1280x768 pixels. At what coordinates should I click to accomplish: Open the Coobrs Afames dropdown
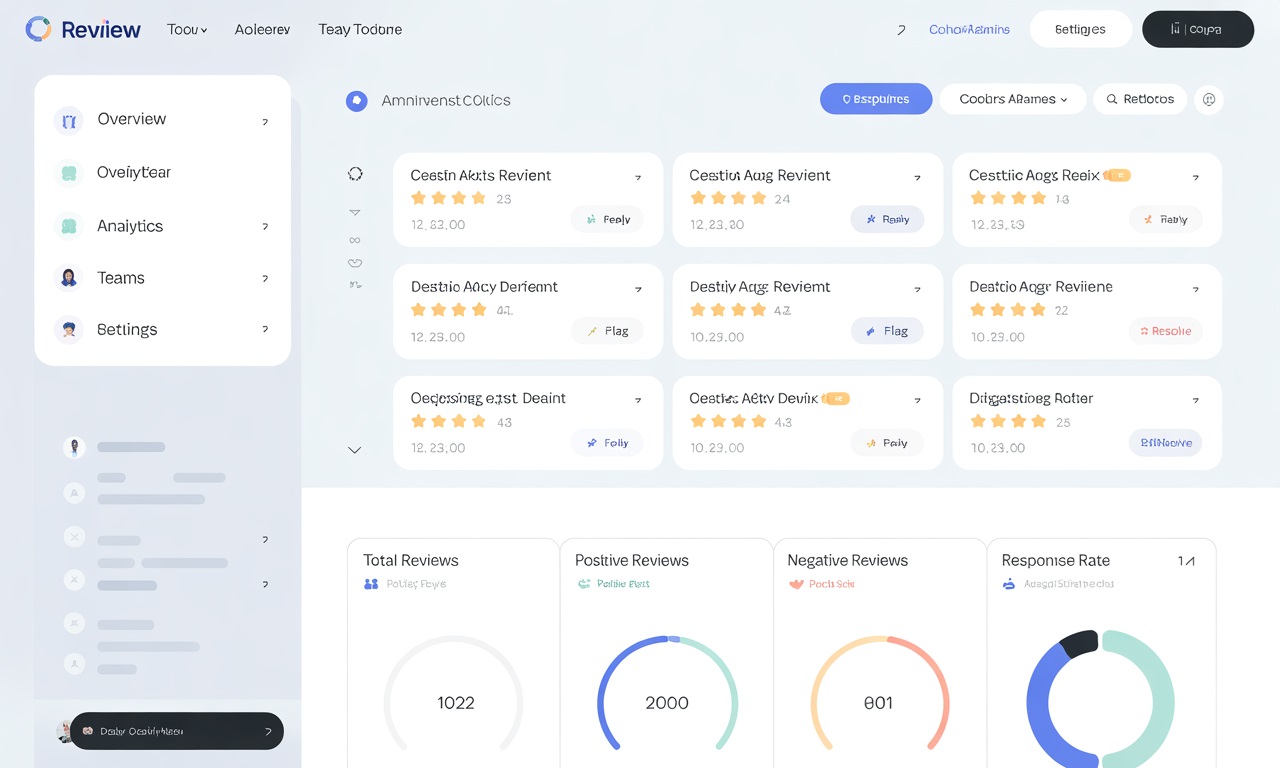point(1012,99)
